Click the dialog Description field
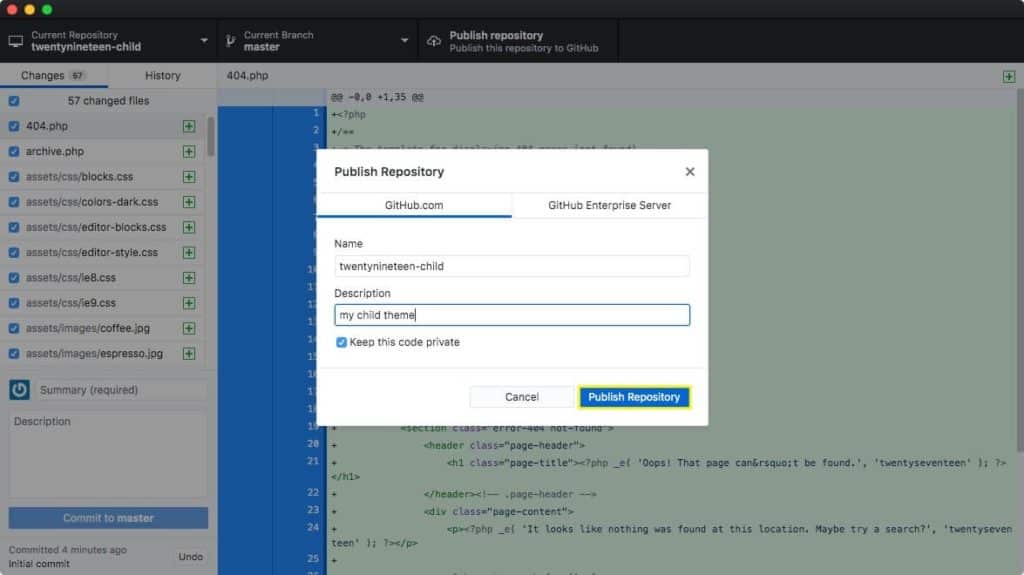The height and width of the screenshot is (575, 1024). coord(512,315)
